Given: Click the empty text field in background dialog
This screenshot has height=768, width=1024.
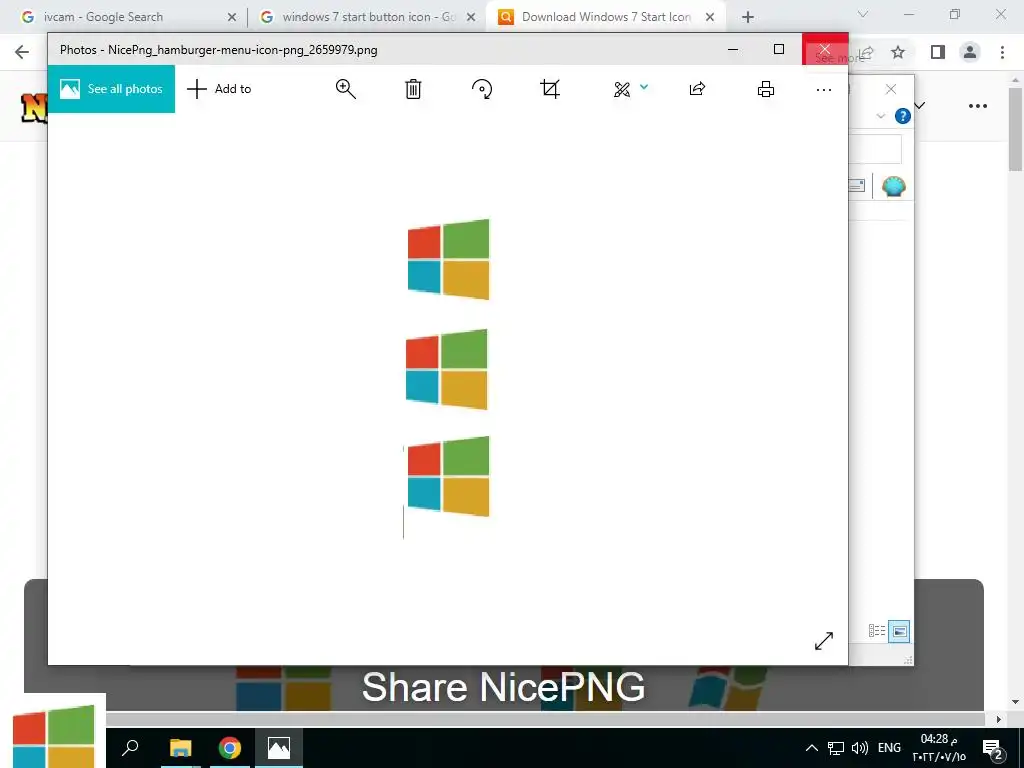Looking at the screenshot, I should (x=875, y=149).
